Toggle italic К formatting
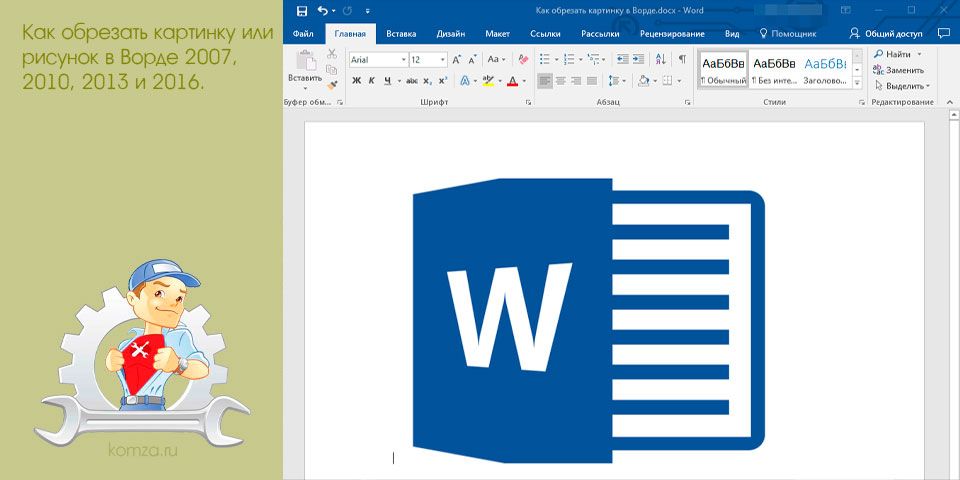Viewport: 960px width, 480px height. tap(371, 81)
